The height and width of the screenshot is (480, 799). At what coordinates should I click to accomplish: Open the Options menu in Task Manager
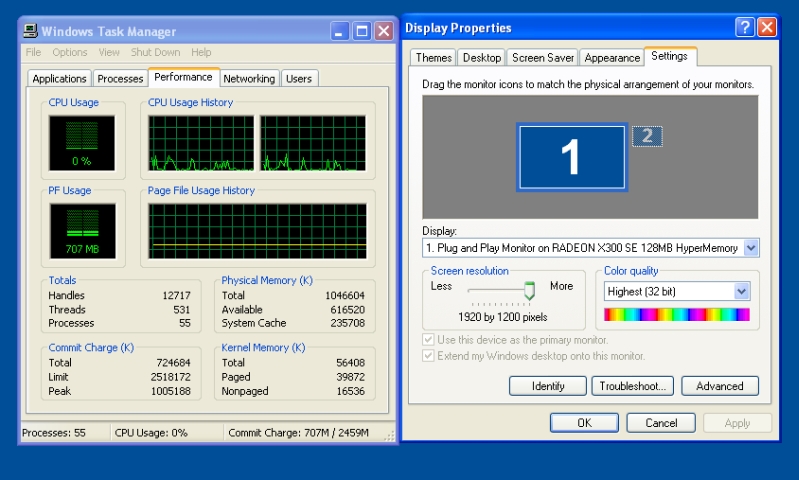tap(70, 52)
